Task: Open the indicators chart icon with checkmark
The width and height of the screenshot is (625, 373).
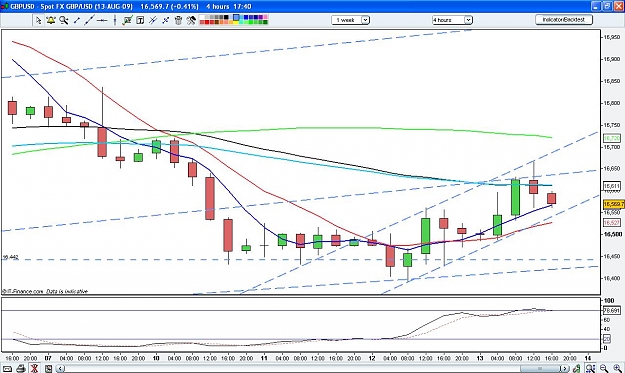Action: click(128, 20)
